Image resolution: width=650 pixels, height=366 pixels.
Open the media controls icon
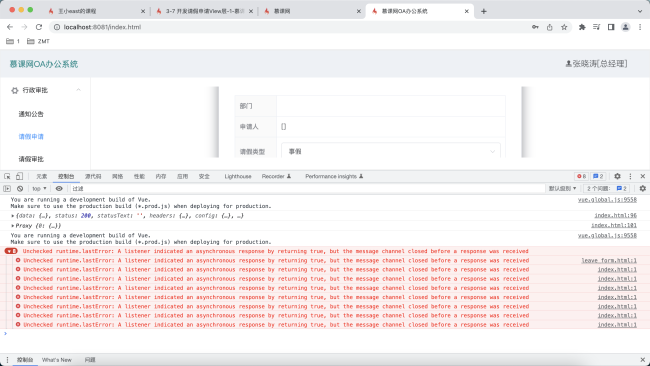(596, 27)
